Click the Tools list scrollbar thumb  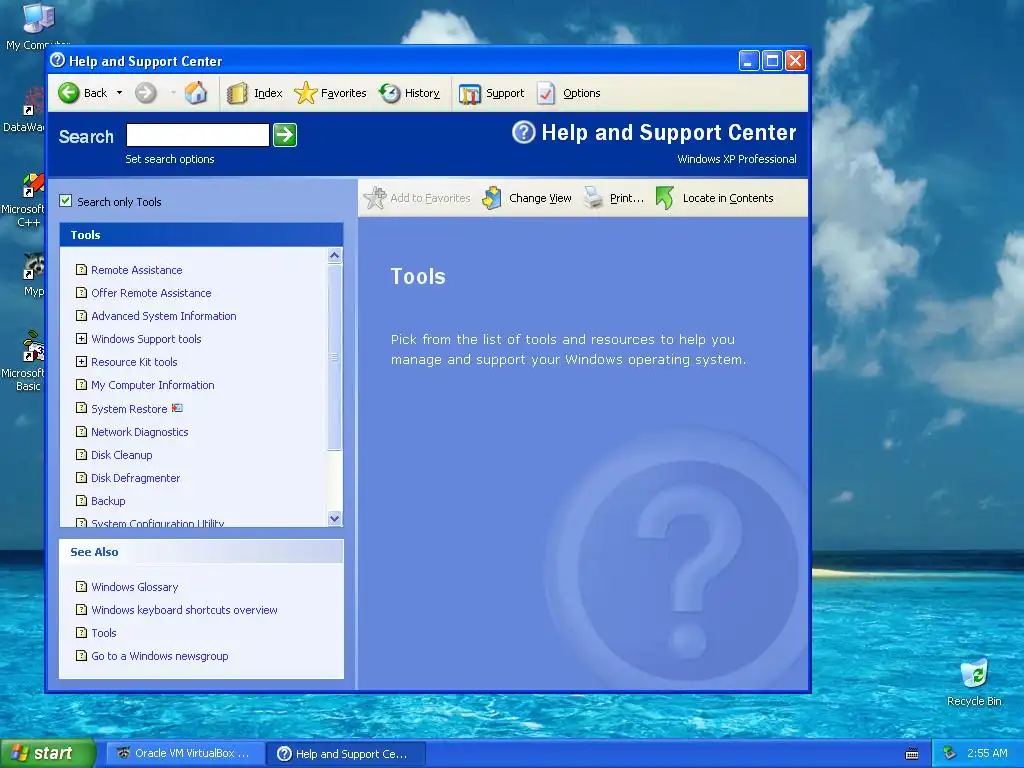[x=334, y=357]
